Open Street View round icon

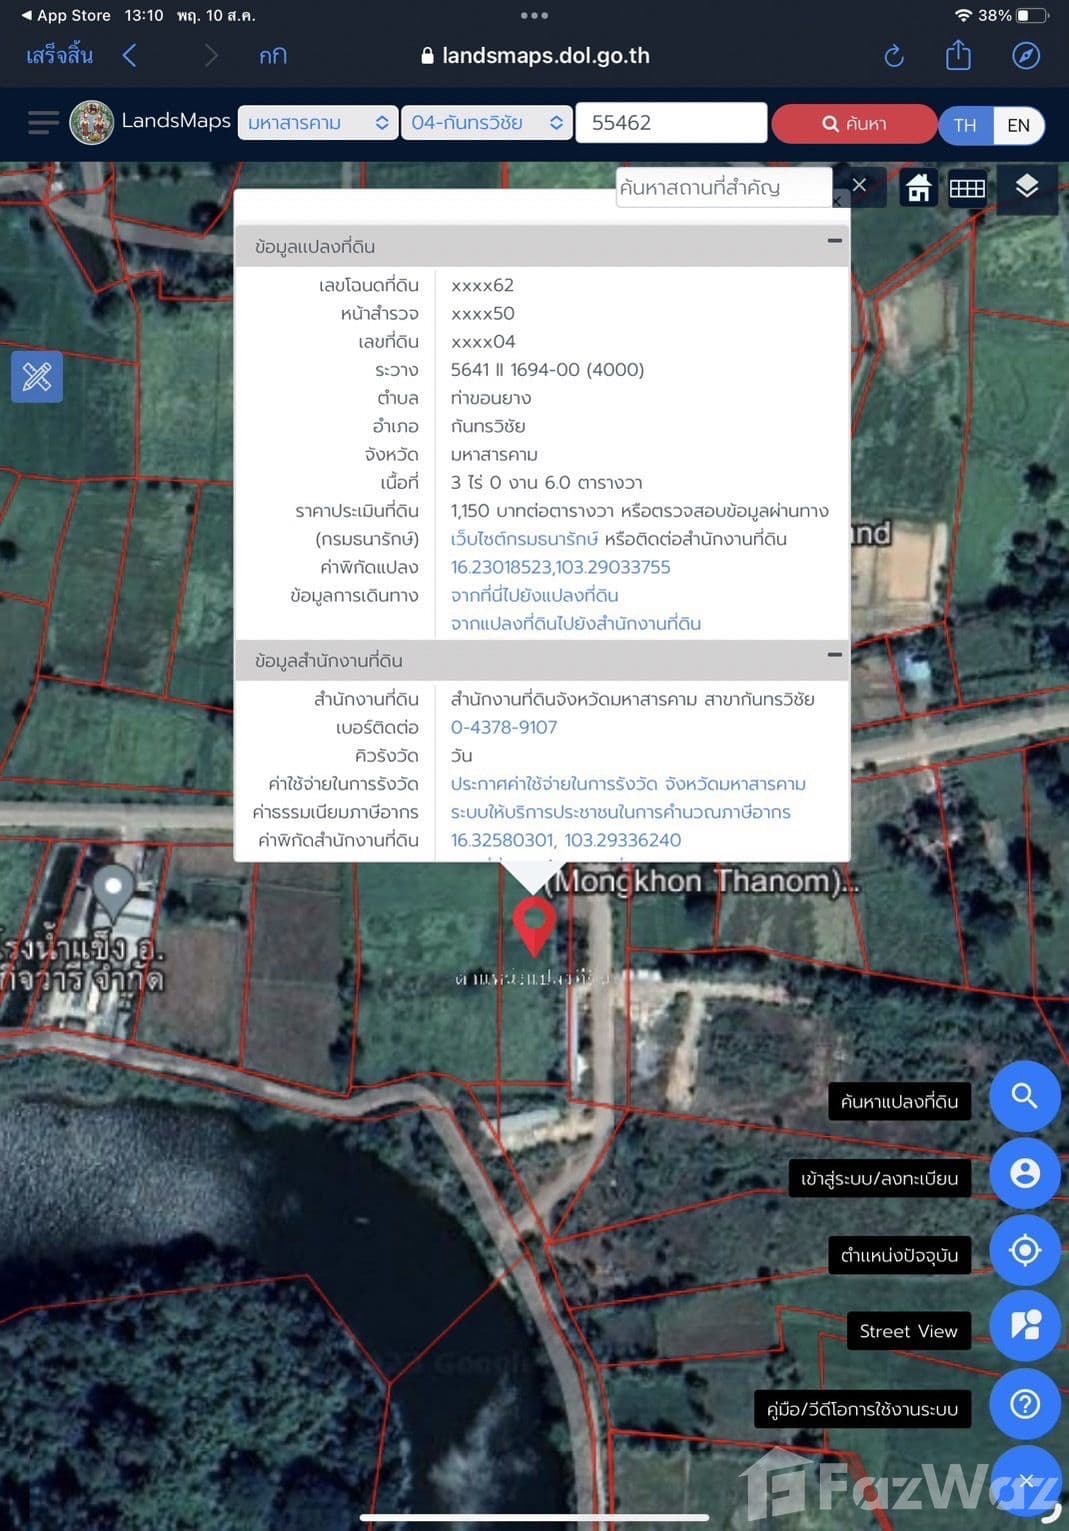tap(1024, 1327)
